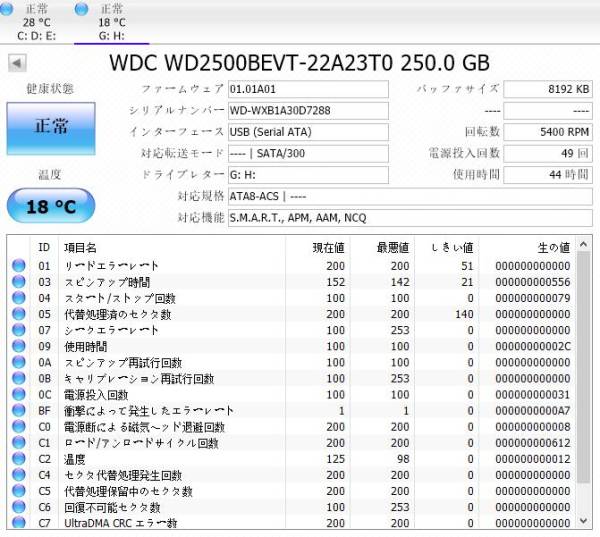This screenshot has width=600, height=537.
Task: Click threshold value 140 in row 05
Action: [464, 314]
